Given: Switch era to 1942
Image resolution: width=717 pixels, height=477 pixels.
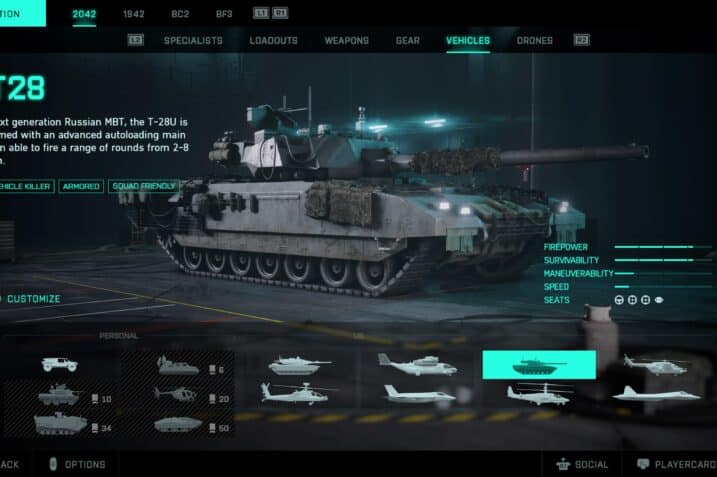Looking at the screenshot, I should 134,14.
